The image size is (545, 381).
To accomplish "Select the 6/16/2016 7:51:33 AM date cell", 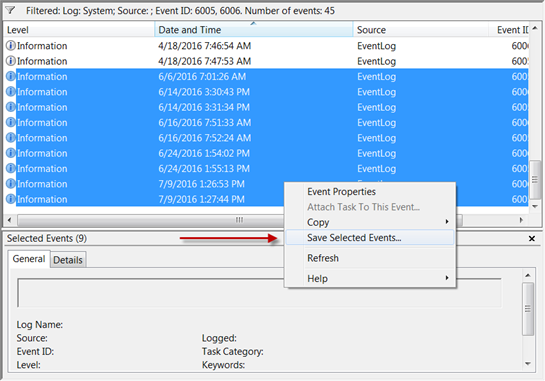I will 204,122.
